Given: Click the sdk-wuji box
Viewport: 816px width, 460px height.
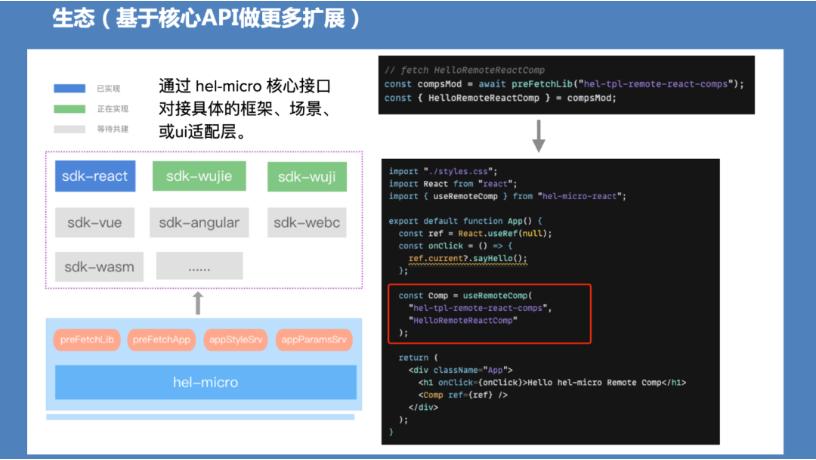Looking at the screenshot, I should pyautogui.click(x=307, y=177).
